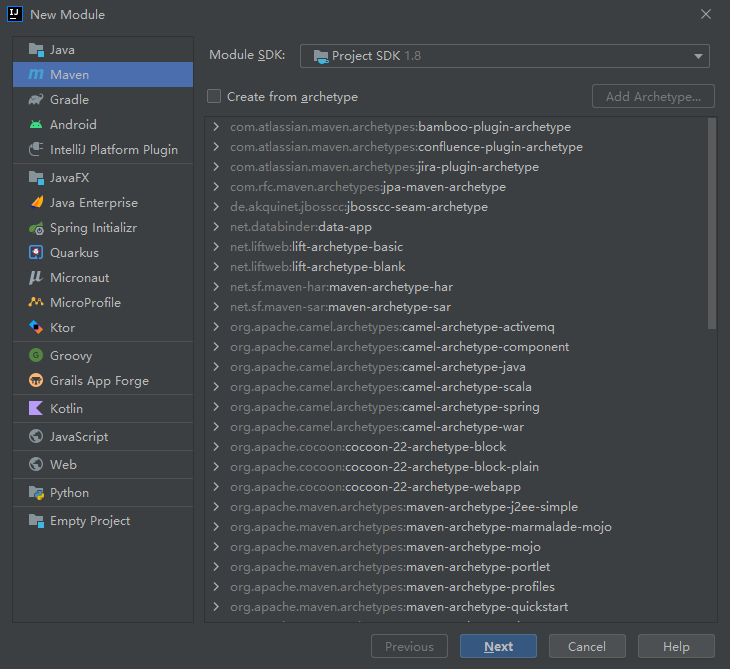This screenshot has height=669, width=730.
Task: Select the Ktor icon
Action: pos(36,328)
